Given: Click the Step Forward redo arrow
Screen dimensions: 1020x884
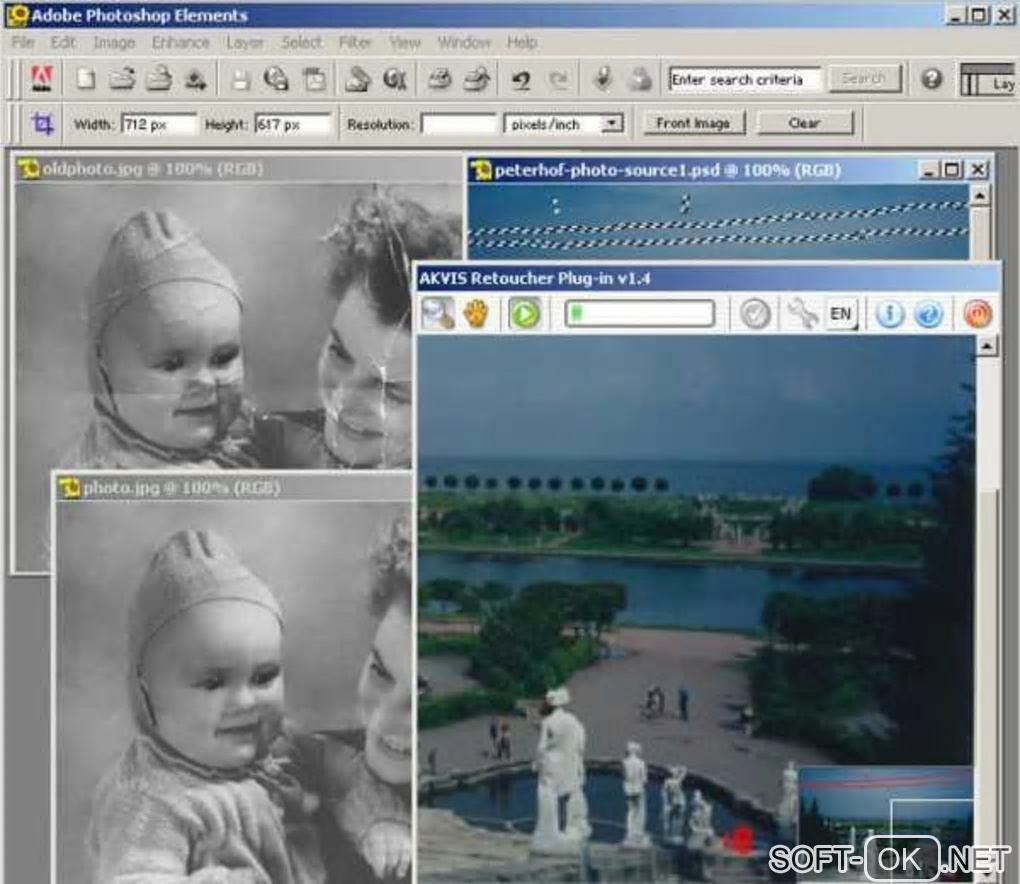Looking at the screenshot, I should [x=558, y=80].
